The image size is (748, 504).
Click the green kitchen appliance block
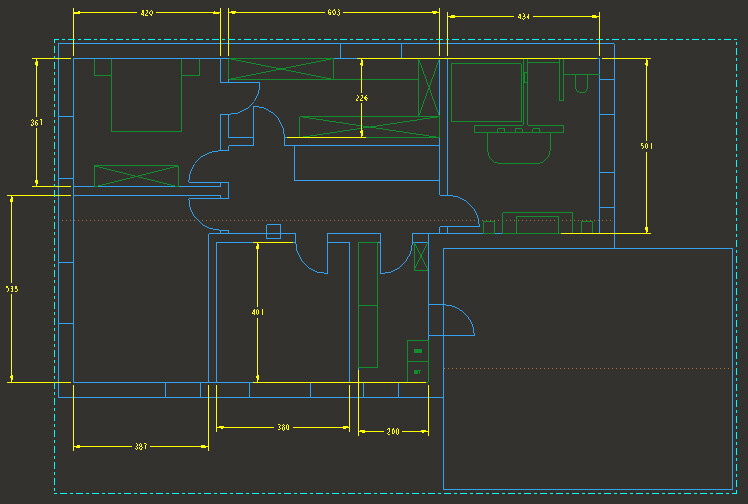(x=417, y=360)
